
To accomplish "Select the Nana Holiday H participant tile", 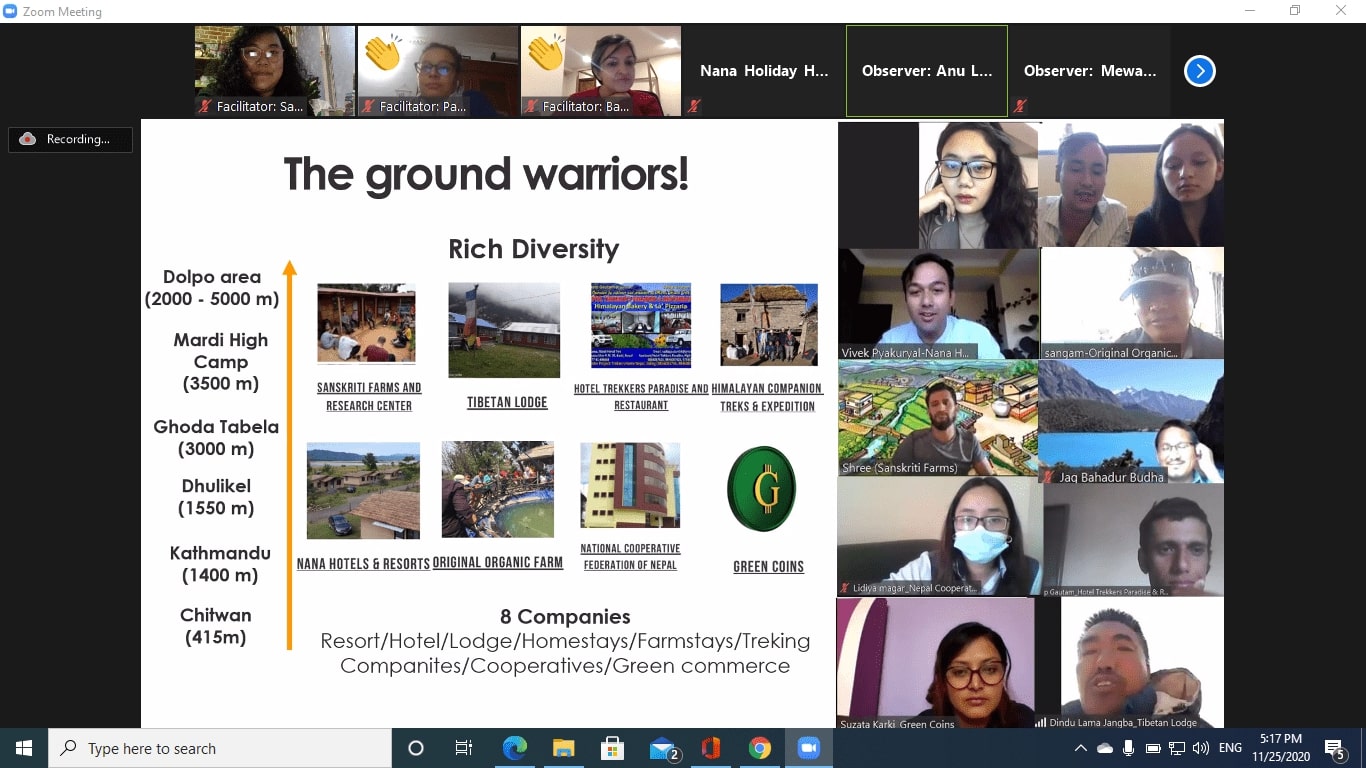I will (762, 70).
